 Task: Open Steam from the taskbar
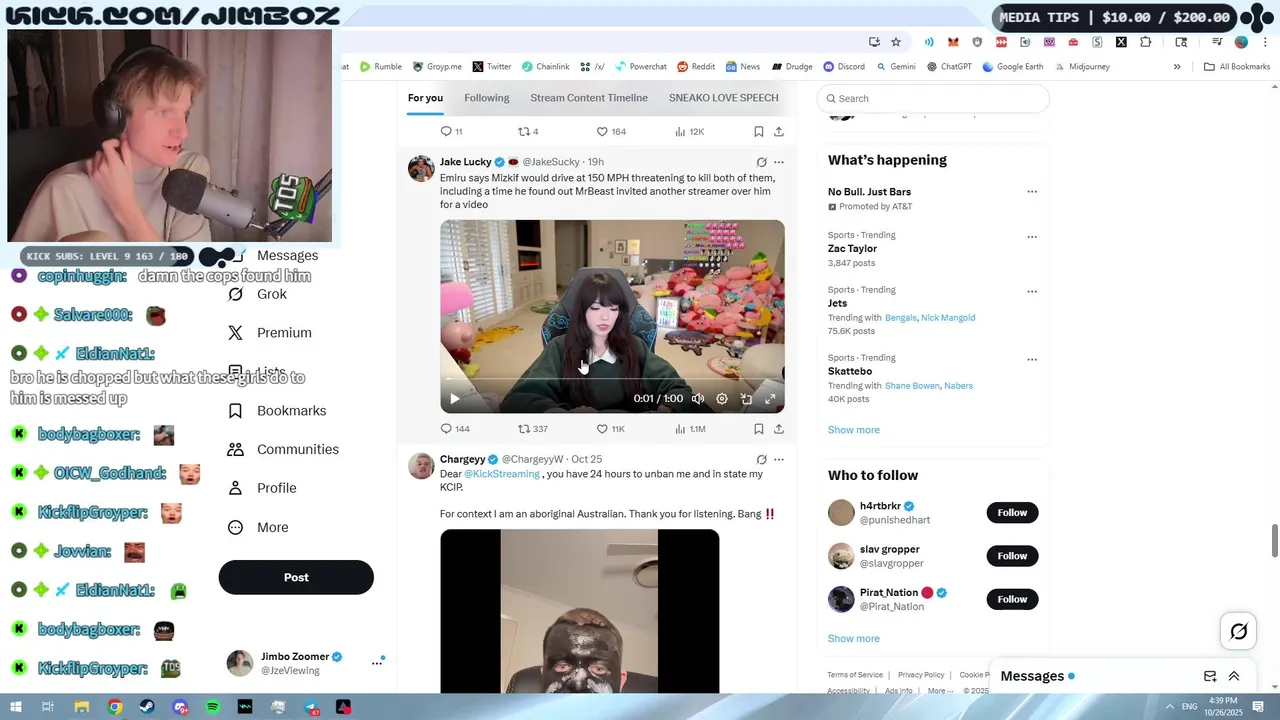[147, 707]
